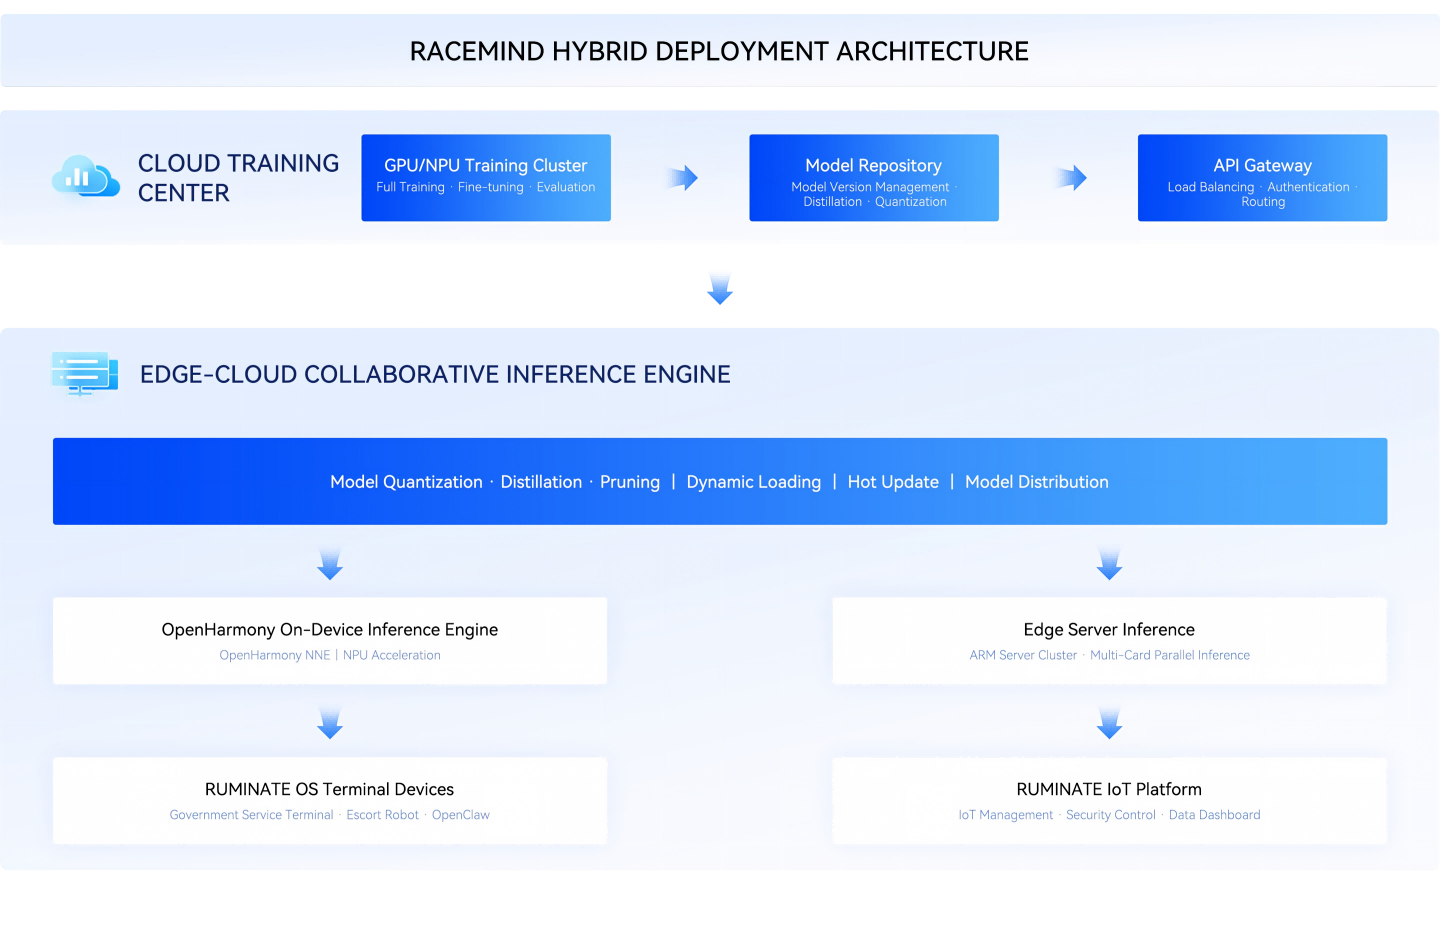Screen dimensions: 1440x951
Task: Click the IoT Management label
Action: (1006, 815)
